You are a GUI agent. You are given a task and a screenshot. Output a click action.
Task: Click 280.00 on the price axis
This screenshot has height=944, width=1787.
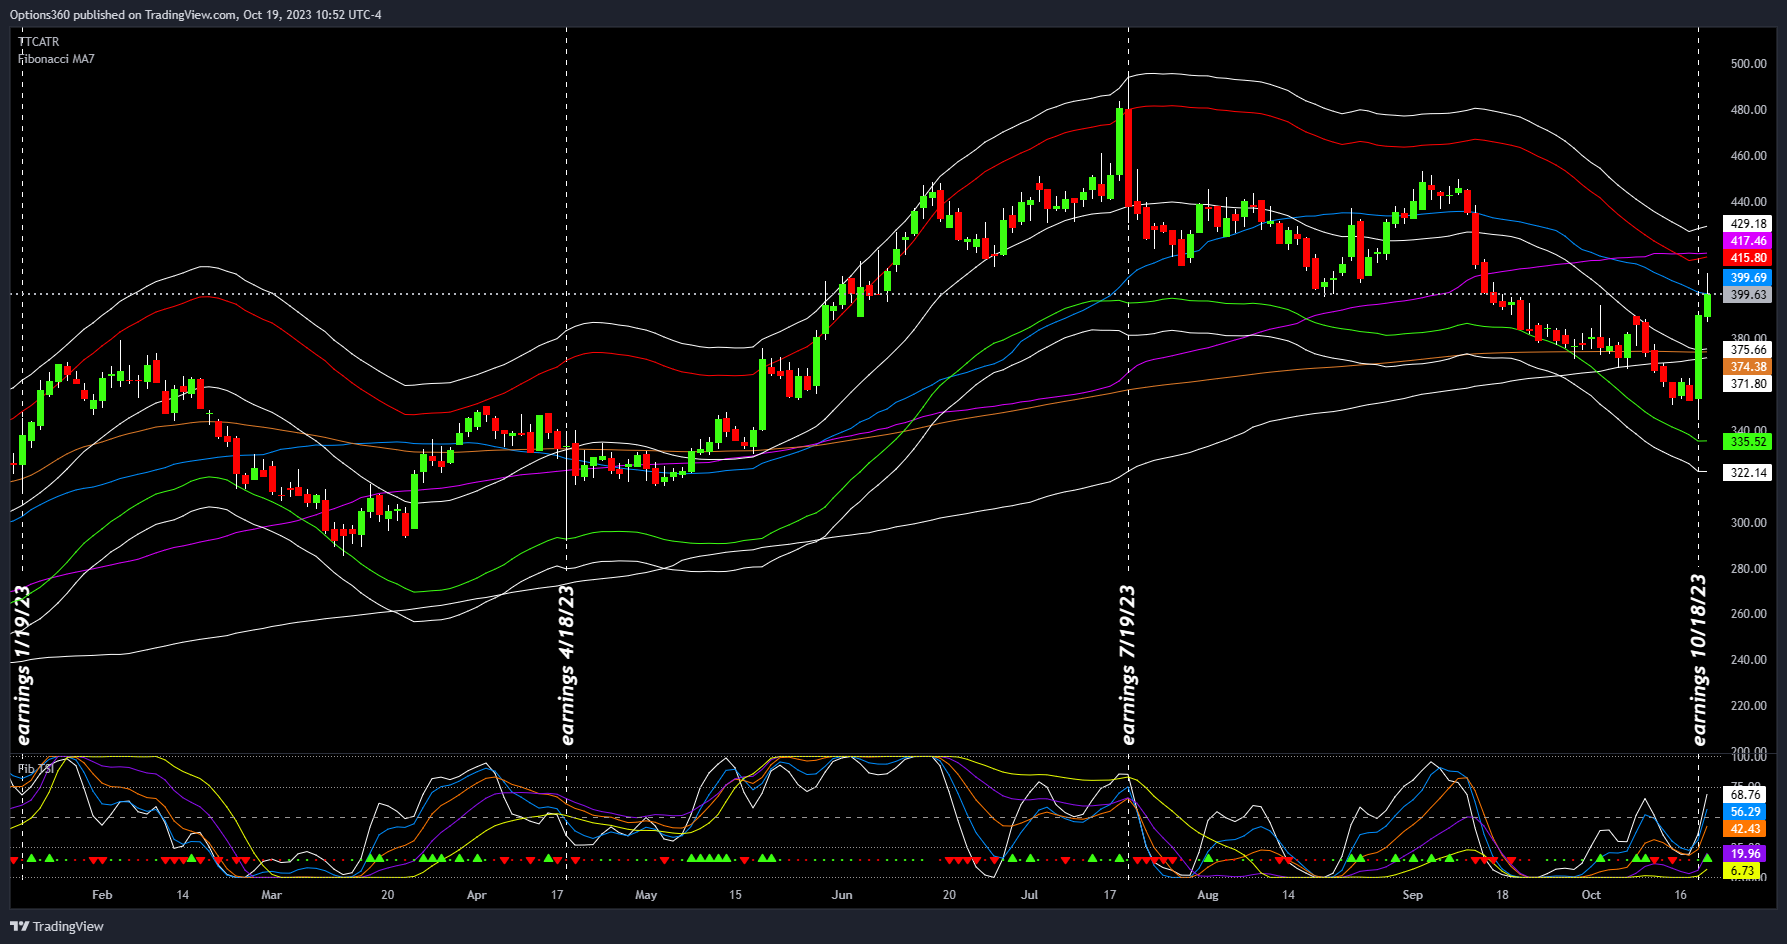pyautogui.click(x=1748, y=569)
